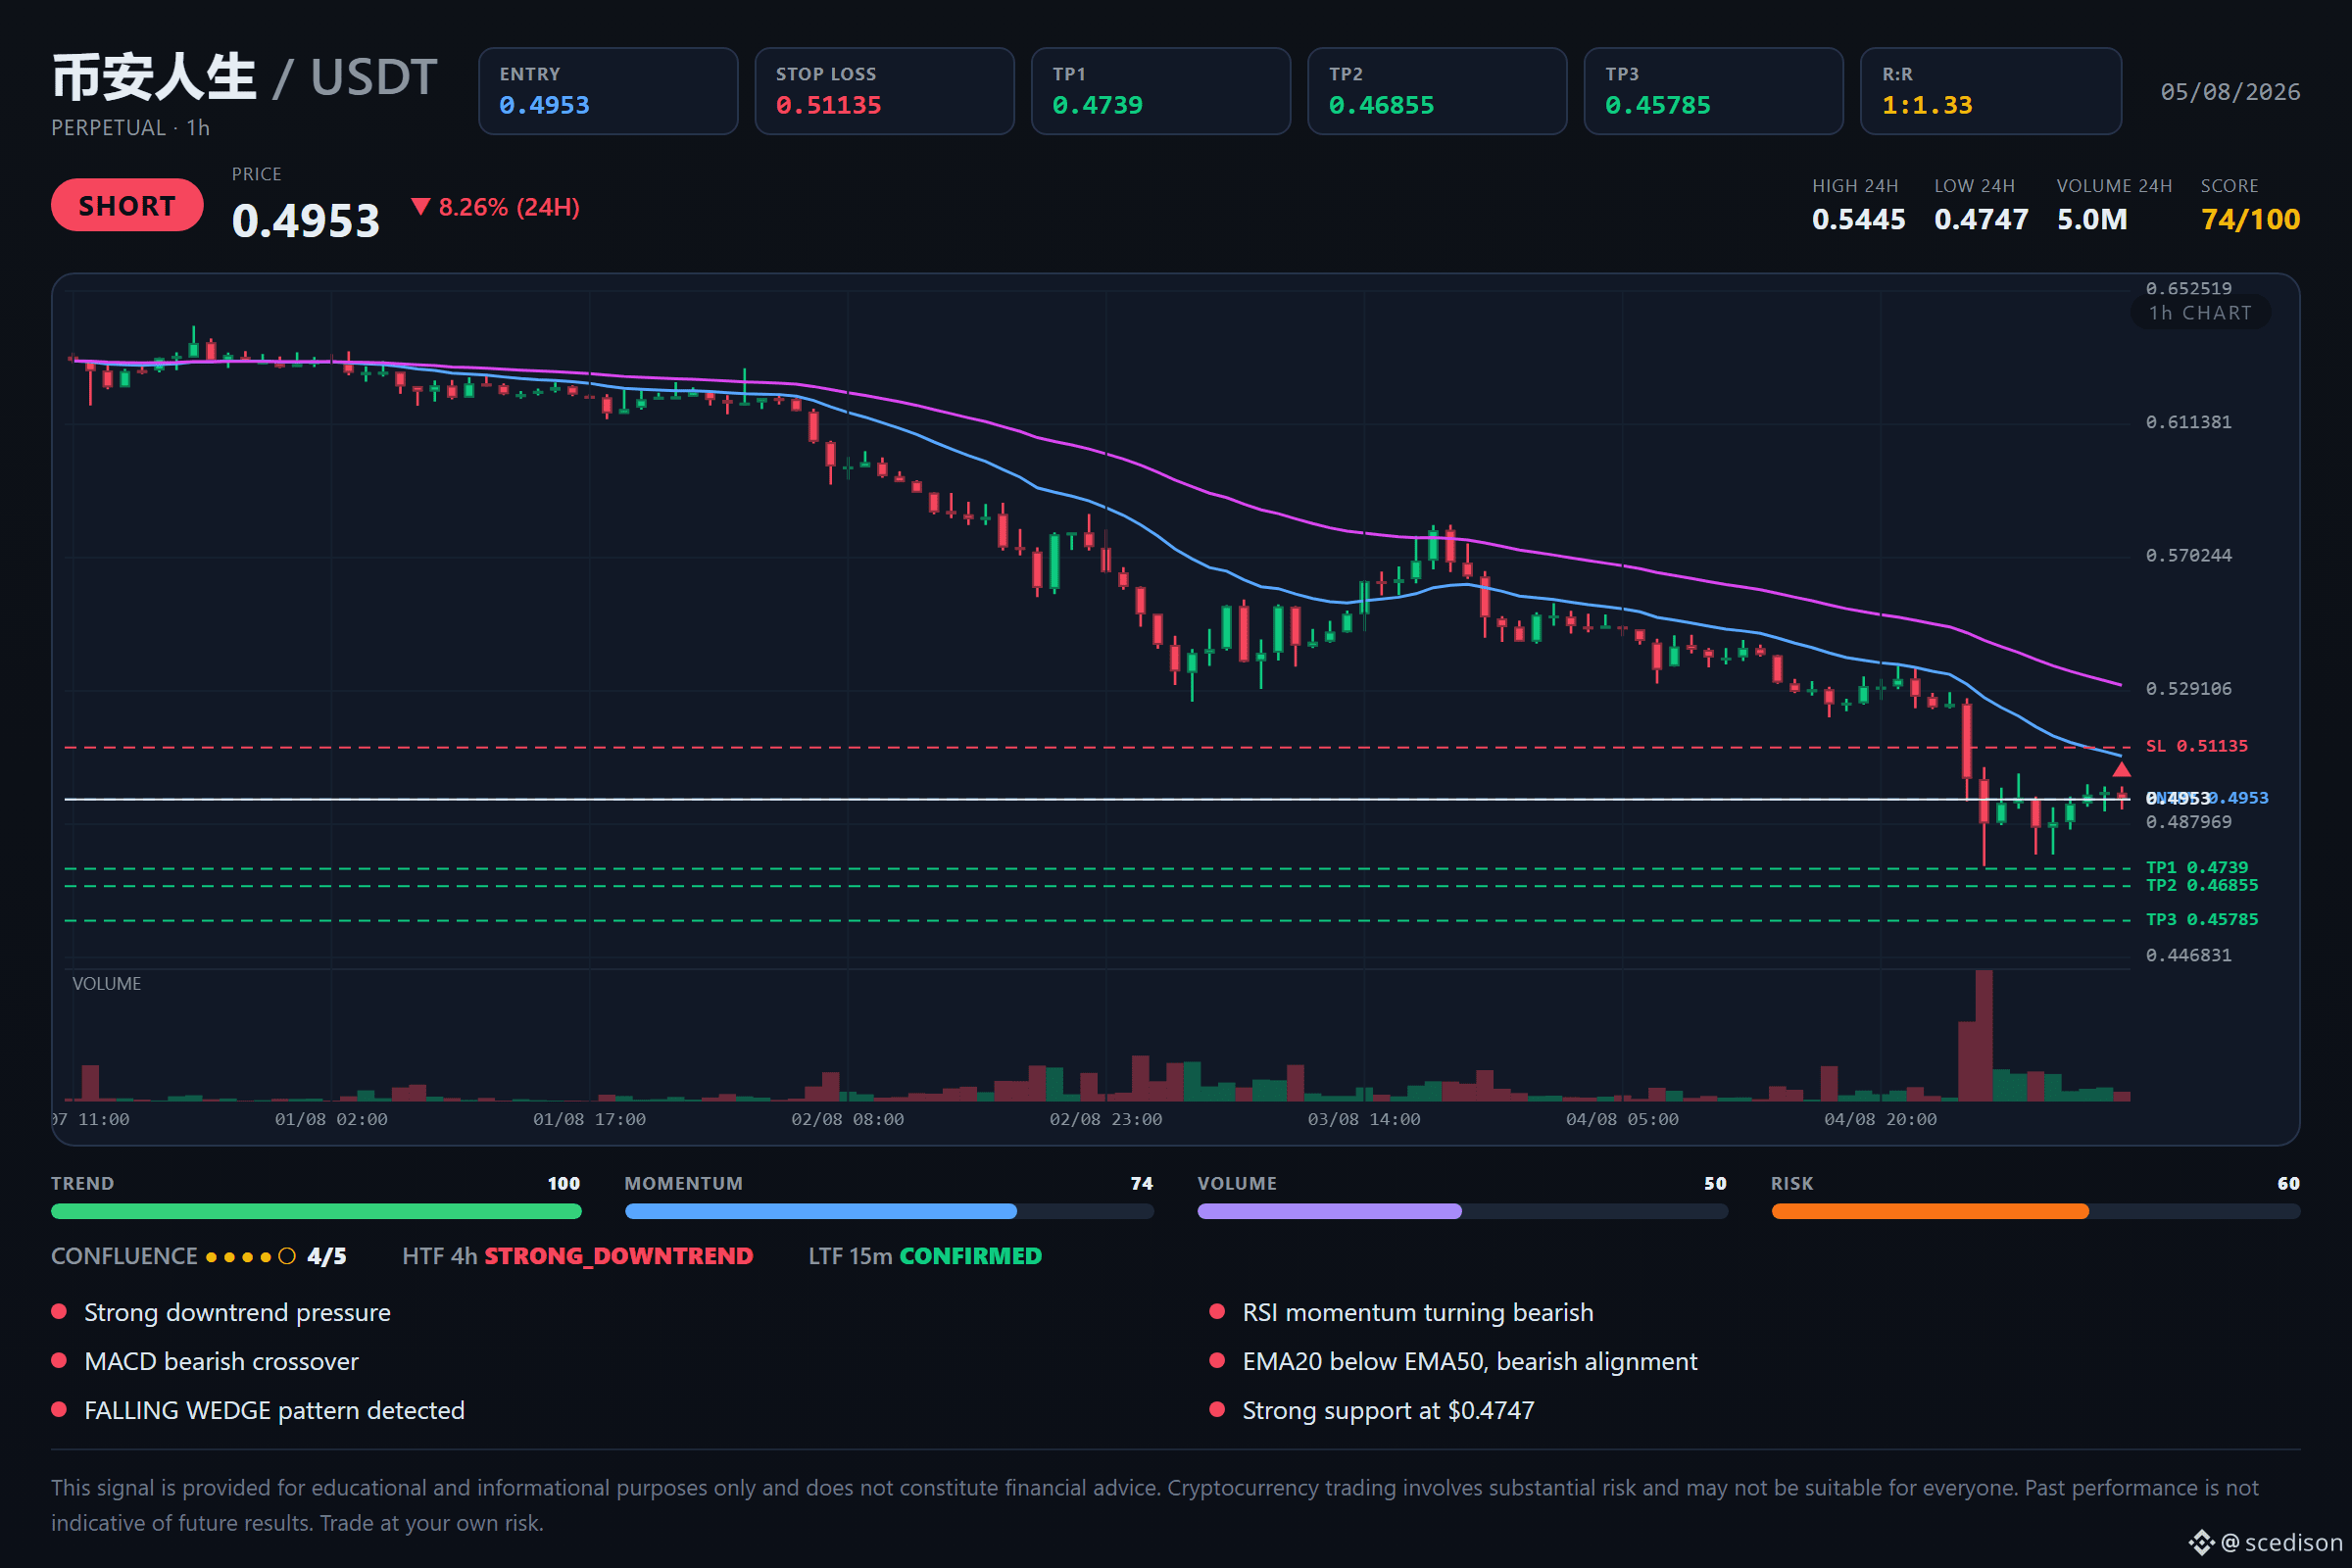Click the LOW 24H value 0.4747
Image resolution: width=2352 pixels, height=1568 pixels.
[x=1981, y=219]
